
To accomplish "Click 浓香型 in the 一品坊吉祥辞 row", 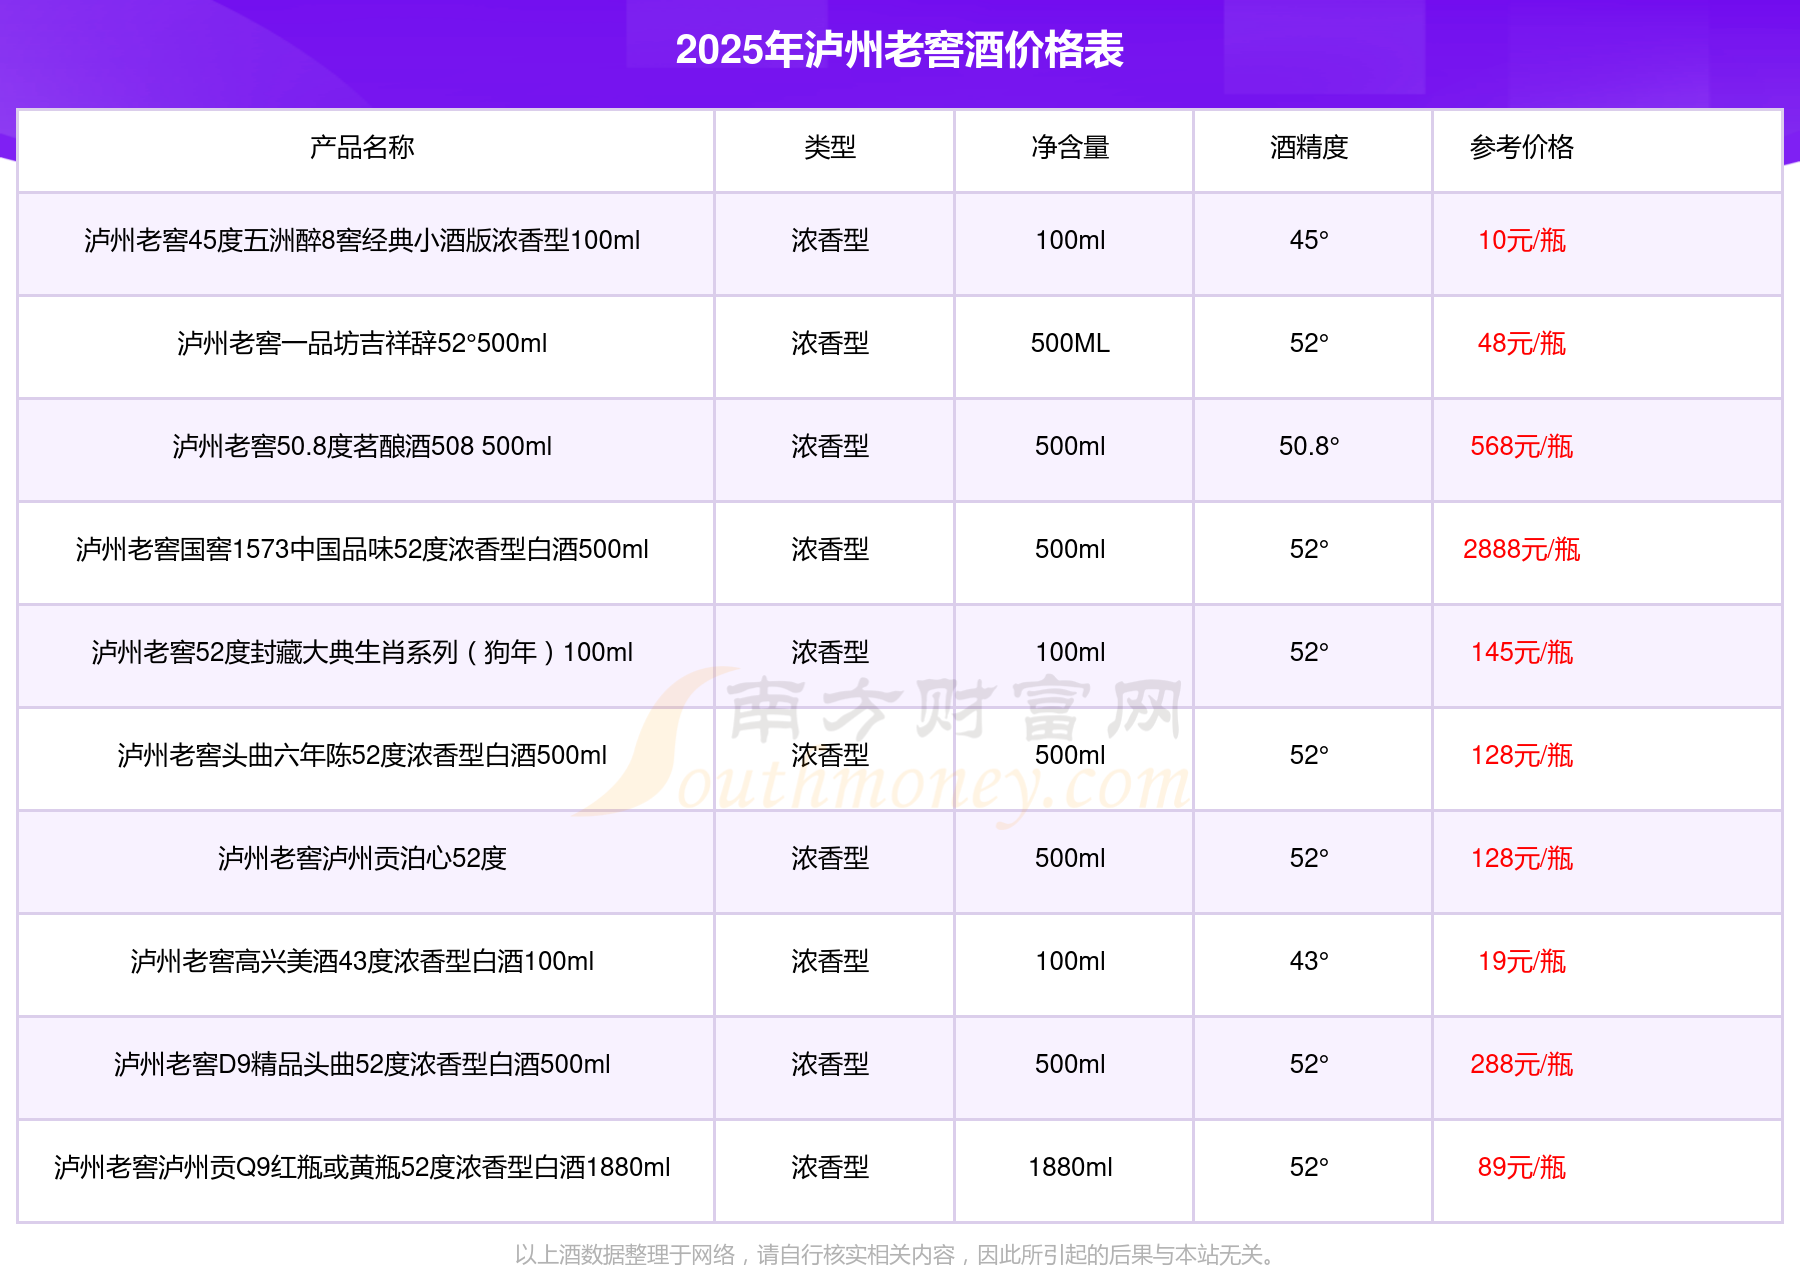I will coord(830,343).
